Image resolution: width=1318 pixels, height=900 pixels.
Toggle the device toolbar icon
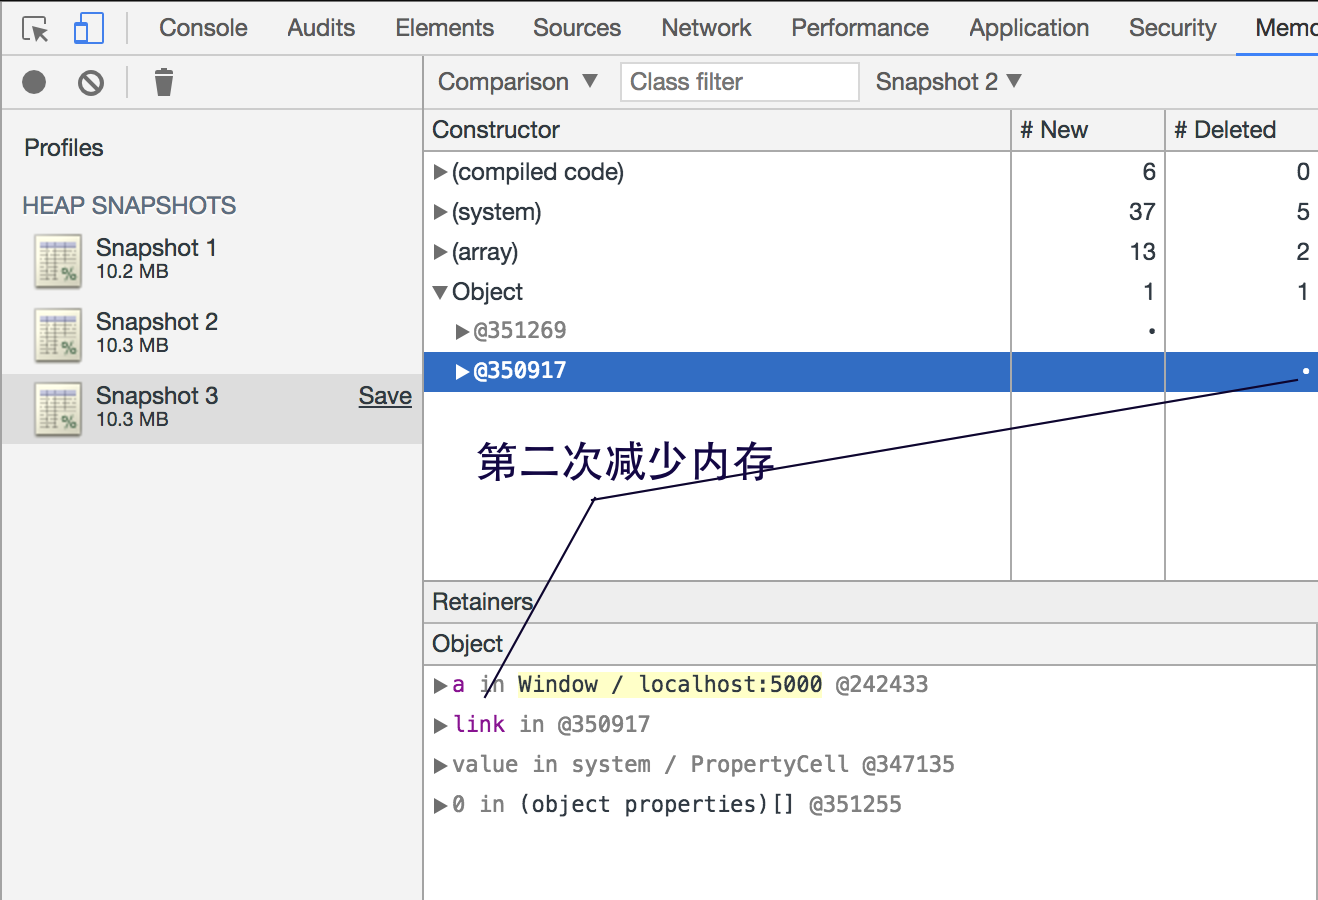click(x=89, y=28)
